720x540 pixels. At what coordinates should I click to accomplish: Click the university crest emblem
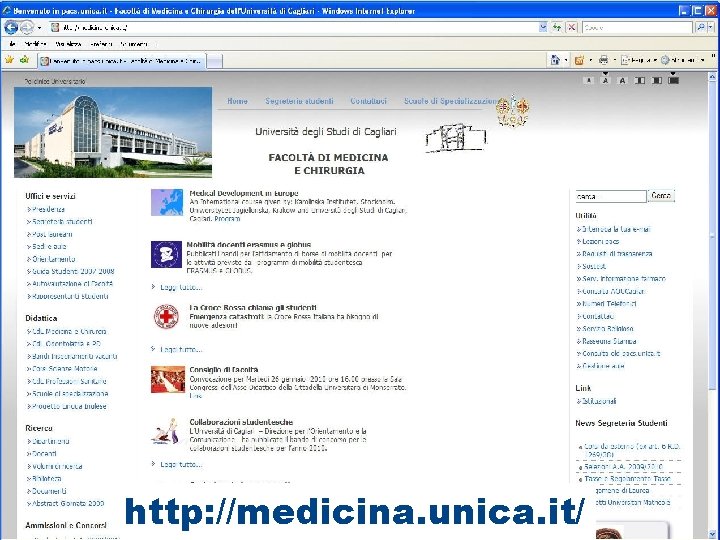tap(512, 110)
